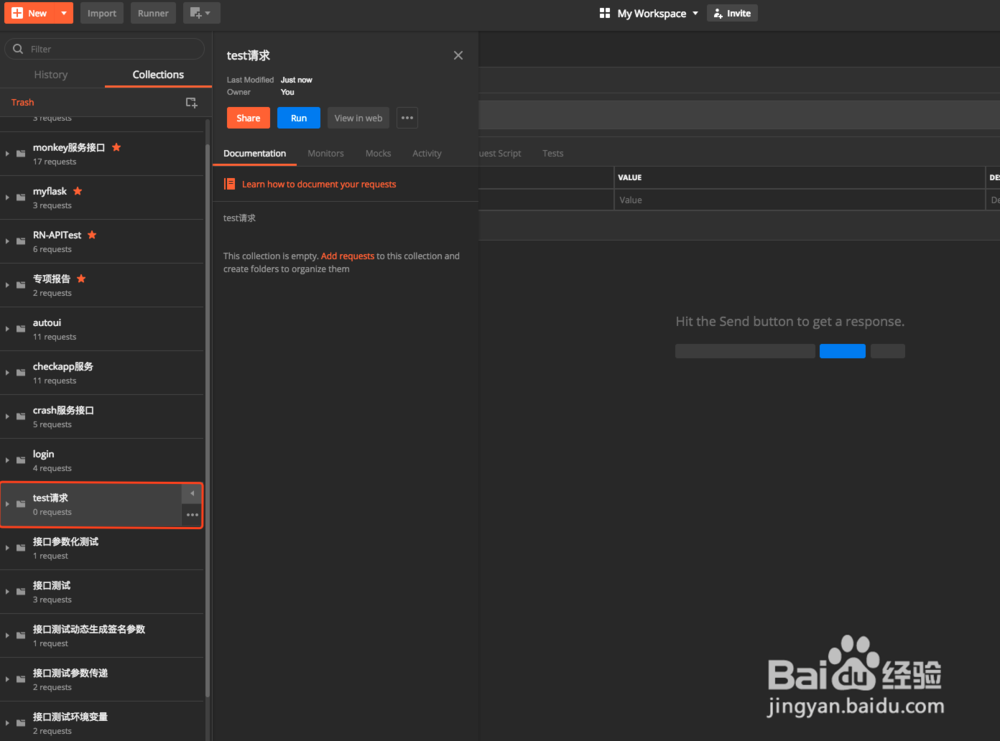This screenshot has width=1000, height=741.
Task: Open the collection panel three-dots menu
Action: pyautogui.click(x=407, y=118)
